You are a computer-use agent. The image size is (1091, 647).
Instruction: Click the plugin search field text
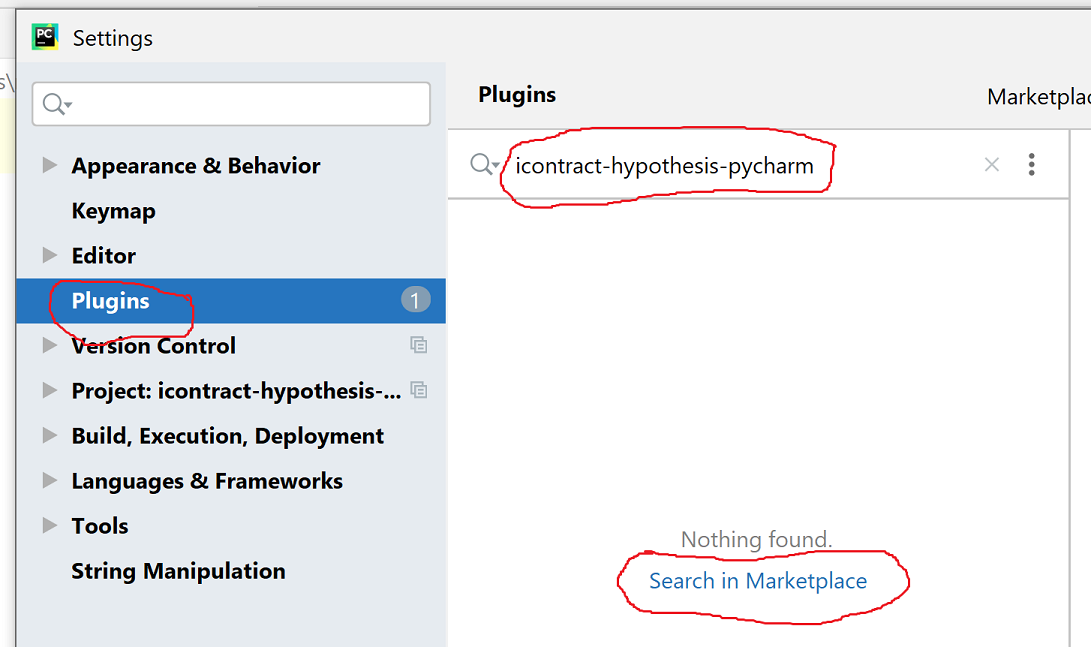pos(664,166)
